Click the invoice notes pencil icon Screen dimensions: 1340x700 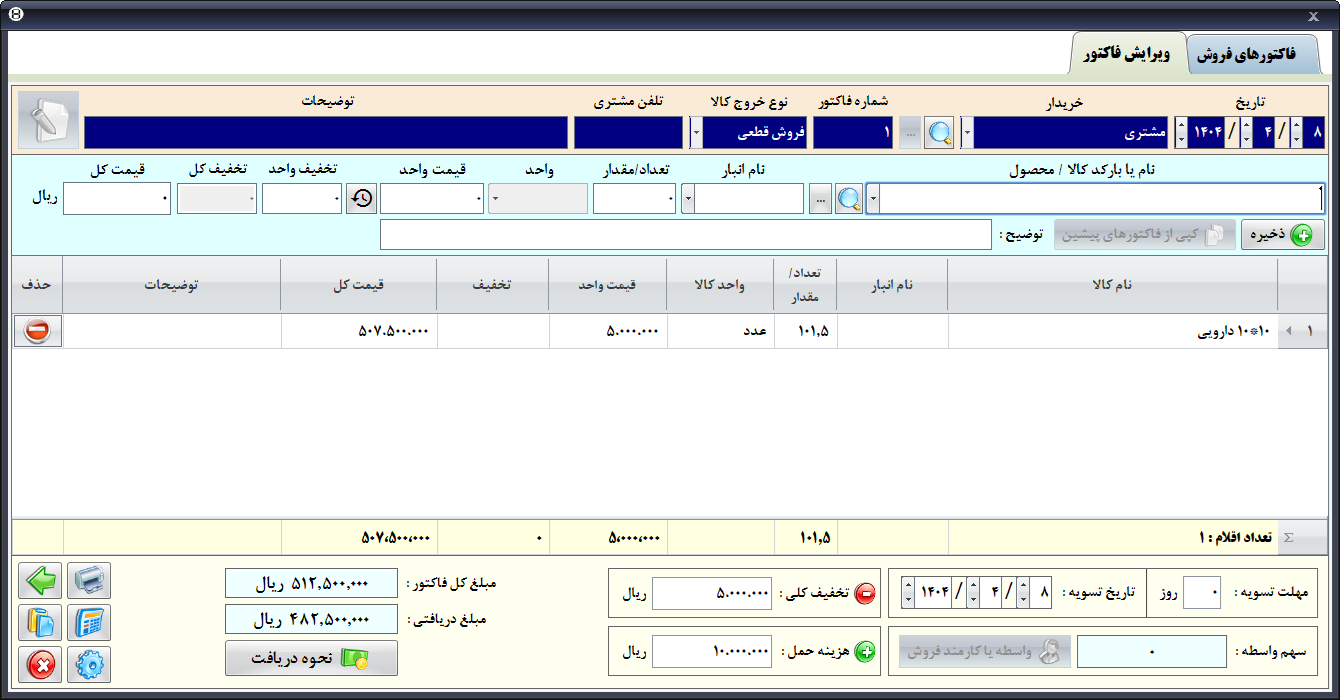point(48,121)
